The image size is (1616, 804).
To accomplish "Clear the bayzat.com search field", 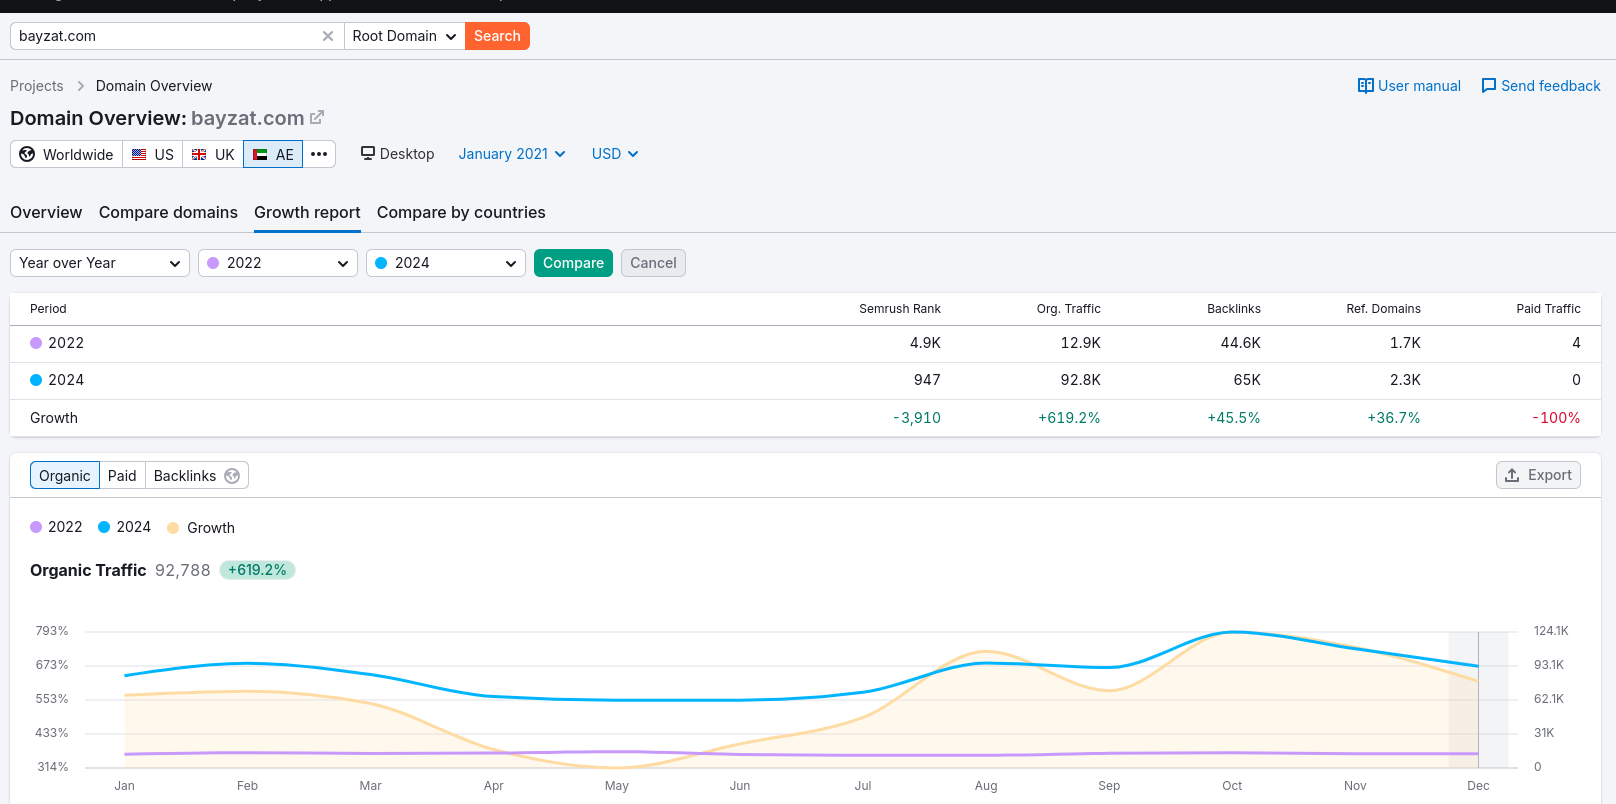I will pos(328,36).
